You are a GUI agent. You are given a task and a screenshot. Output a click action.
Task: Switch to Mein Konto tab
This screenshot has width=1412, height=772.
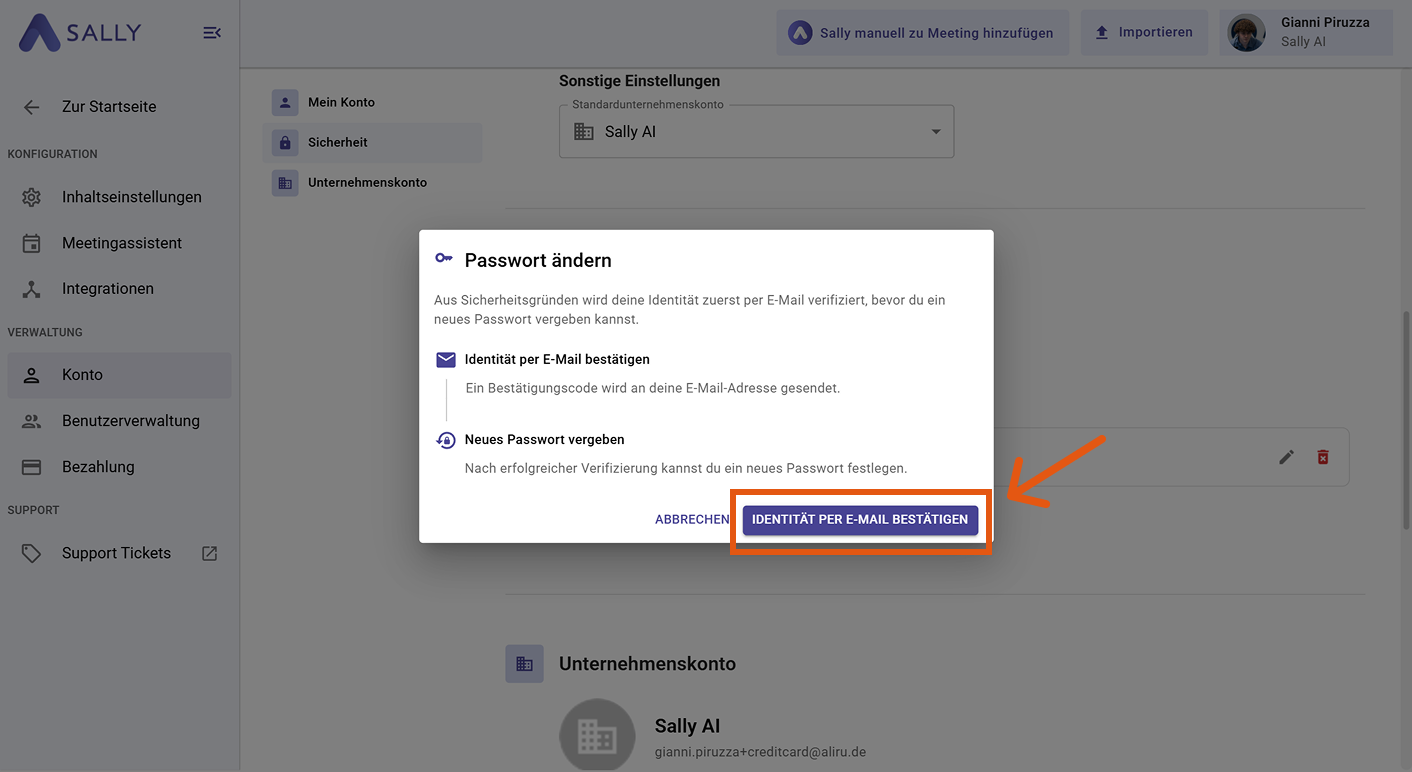341,102
